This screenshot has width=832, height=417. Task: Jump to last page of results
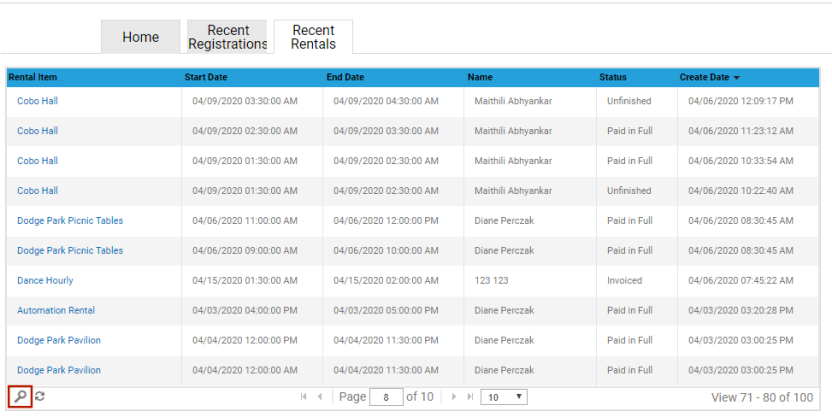pyautogui.click(x=468, y=397)
